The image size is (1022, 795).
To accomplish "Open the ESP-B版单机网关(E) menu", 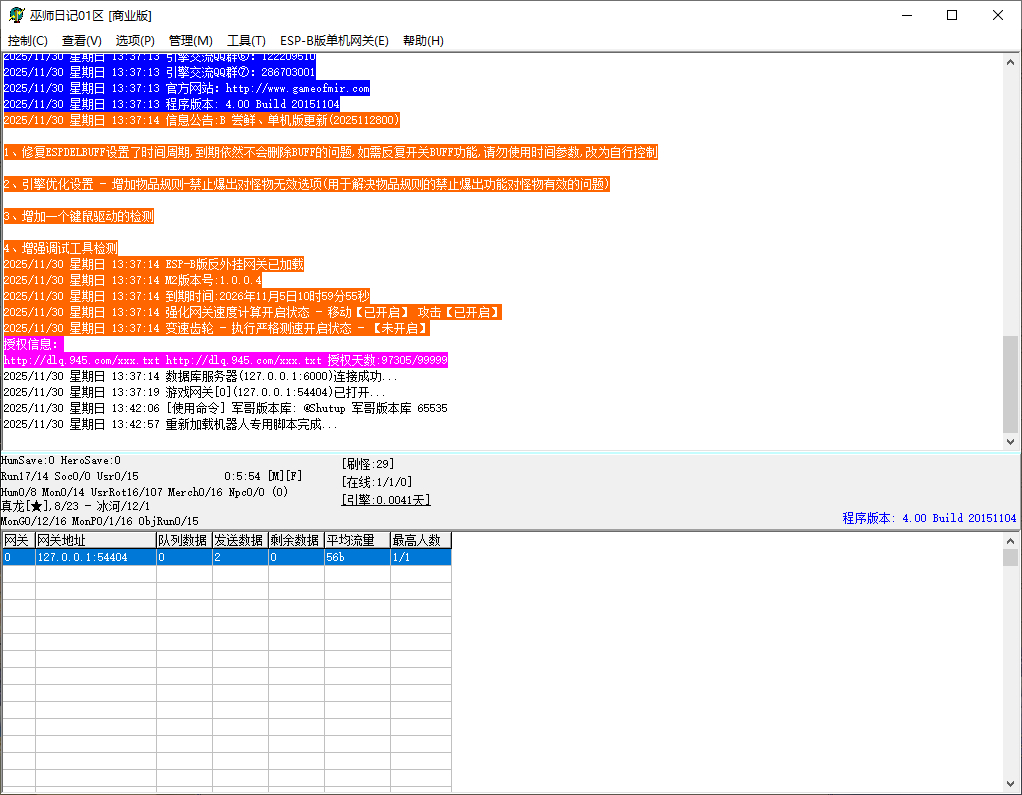I will pos(334,40).
